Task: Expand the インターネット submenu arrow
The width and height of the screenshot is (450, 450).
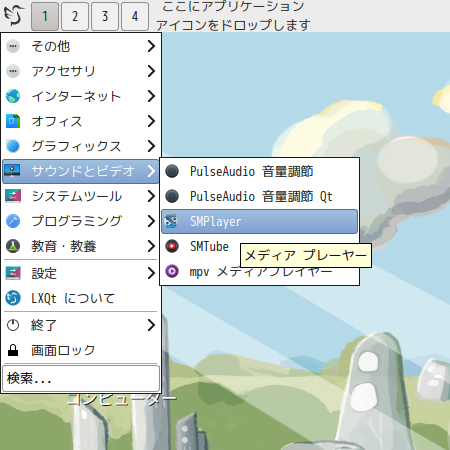Action: coord(151,96)
